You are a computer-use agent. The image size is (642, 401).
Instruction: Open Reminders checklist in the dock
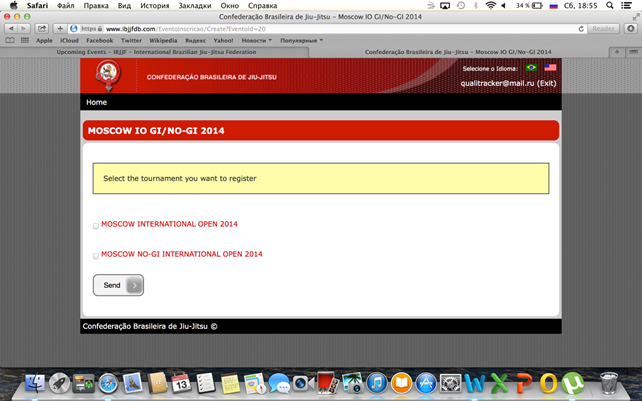pyautogui.click(x=206, y=383)
